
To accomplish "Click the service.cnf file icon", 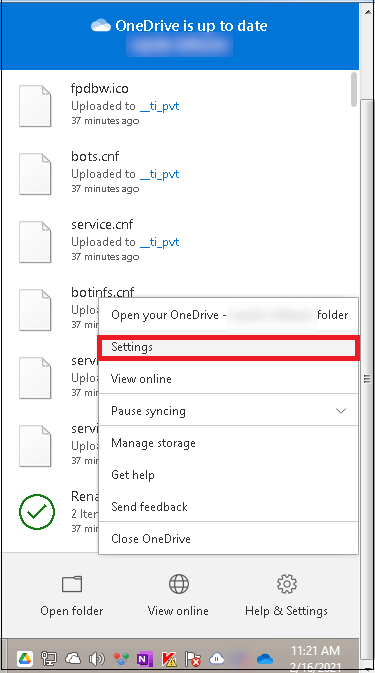I will [x=35, y=242].
